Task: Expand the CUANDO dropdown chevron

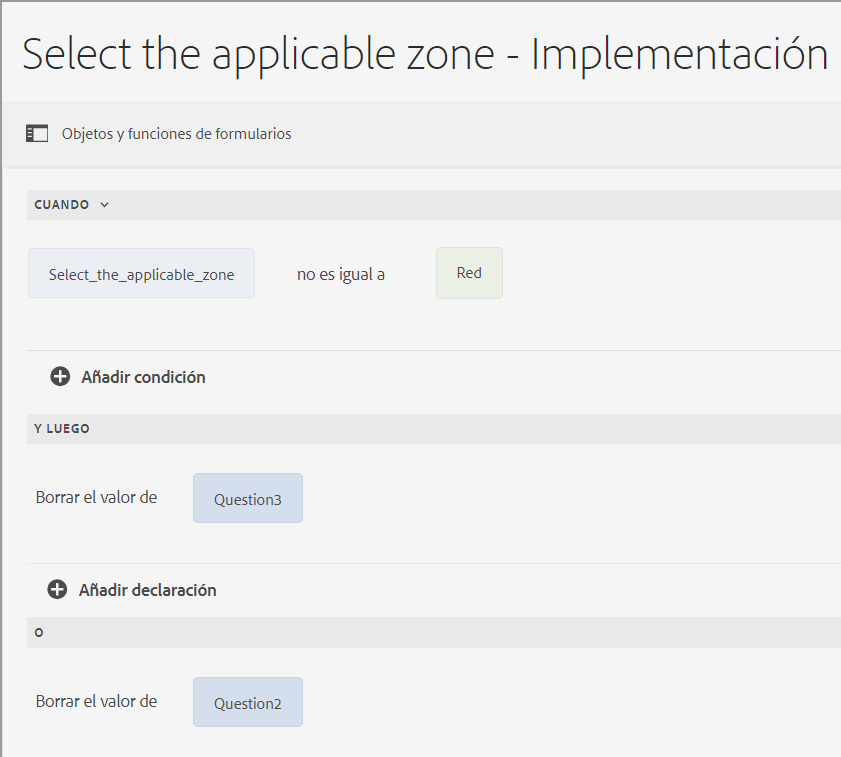Action: [105, 205]
